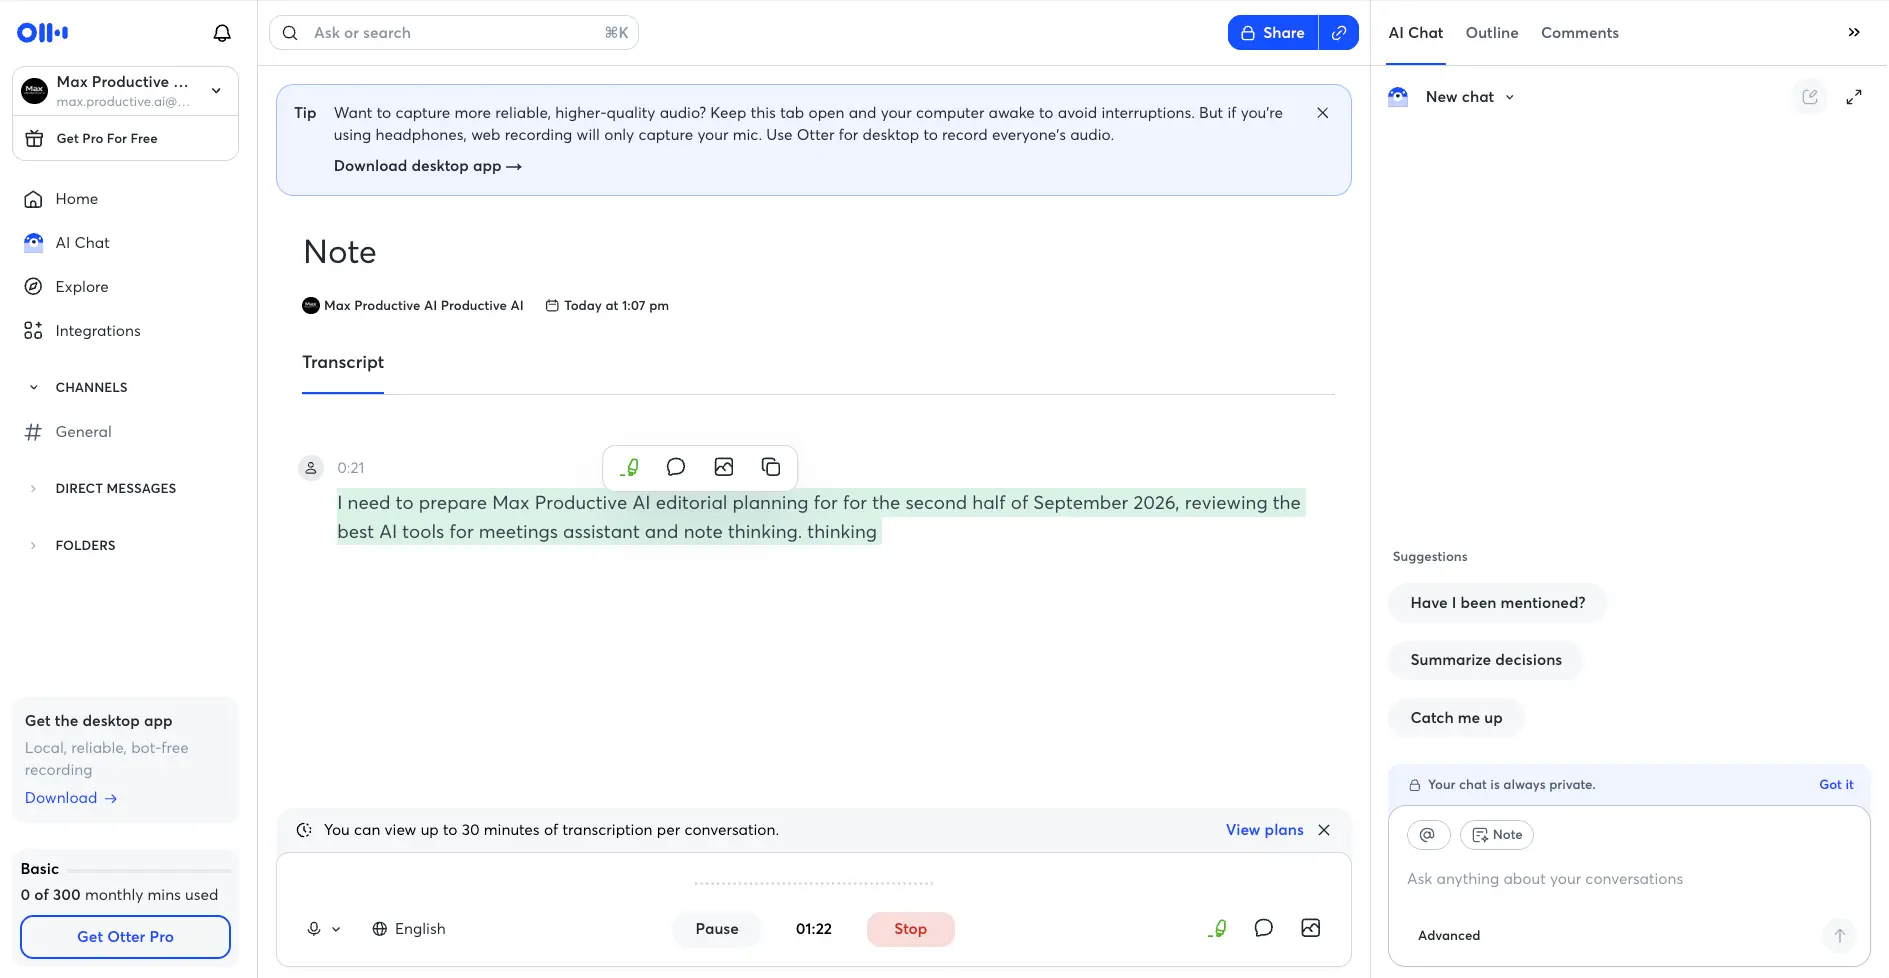Add image to selected transcript text
The width and height of the screenshot is (1889, 978).
tap(724, 467)
